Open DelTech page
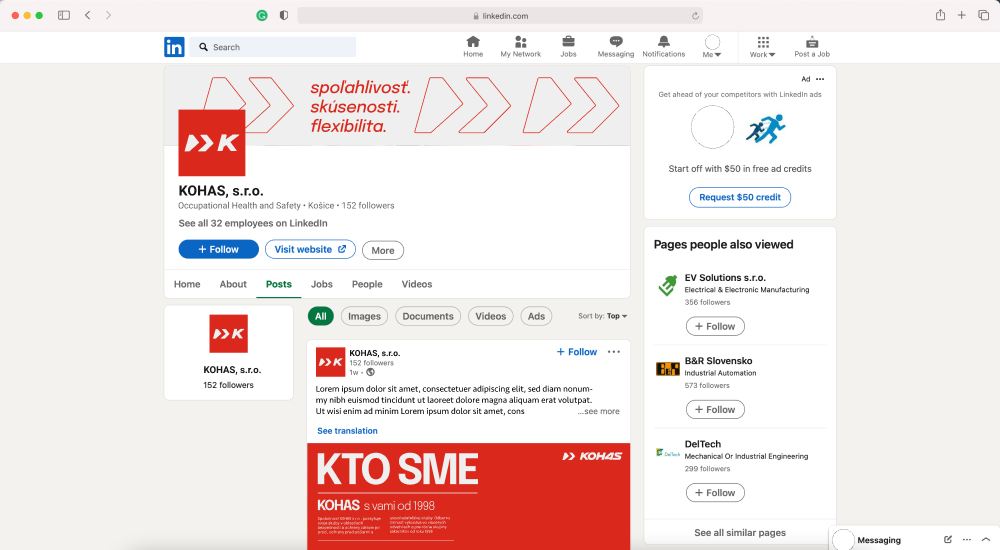This screenshot has width=1000, height=550. [703, 444]
